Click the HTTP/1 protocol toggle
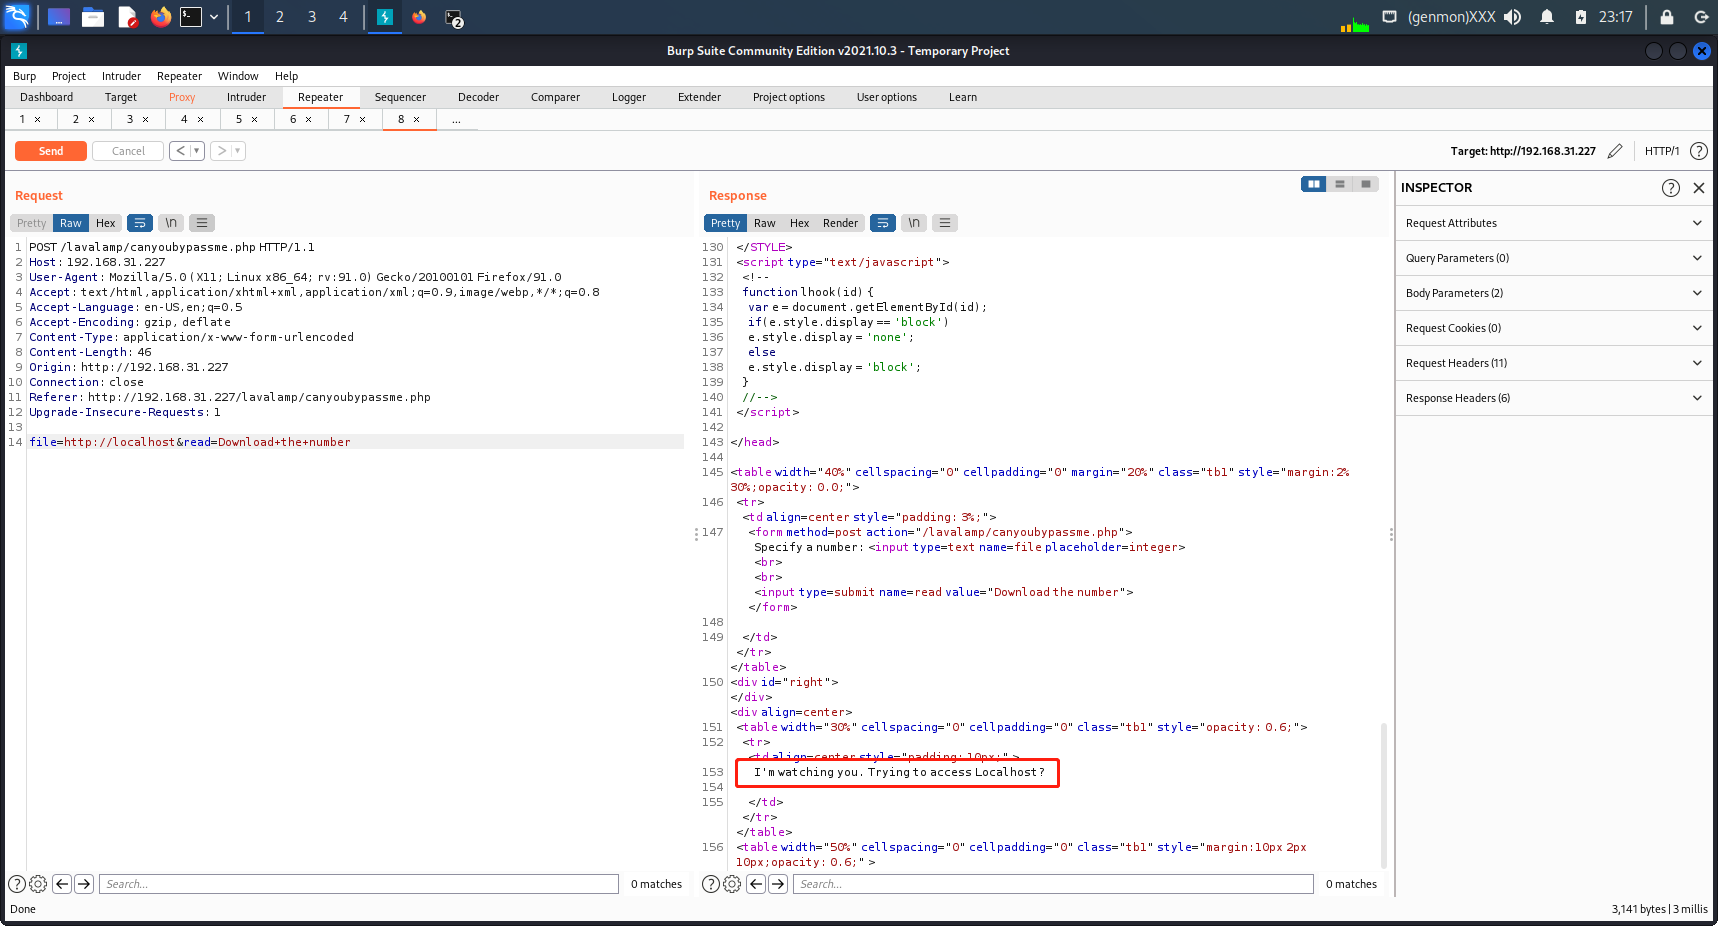The height and width of the screenshot is (926, 1718). [1662, 151]
